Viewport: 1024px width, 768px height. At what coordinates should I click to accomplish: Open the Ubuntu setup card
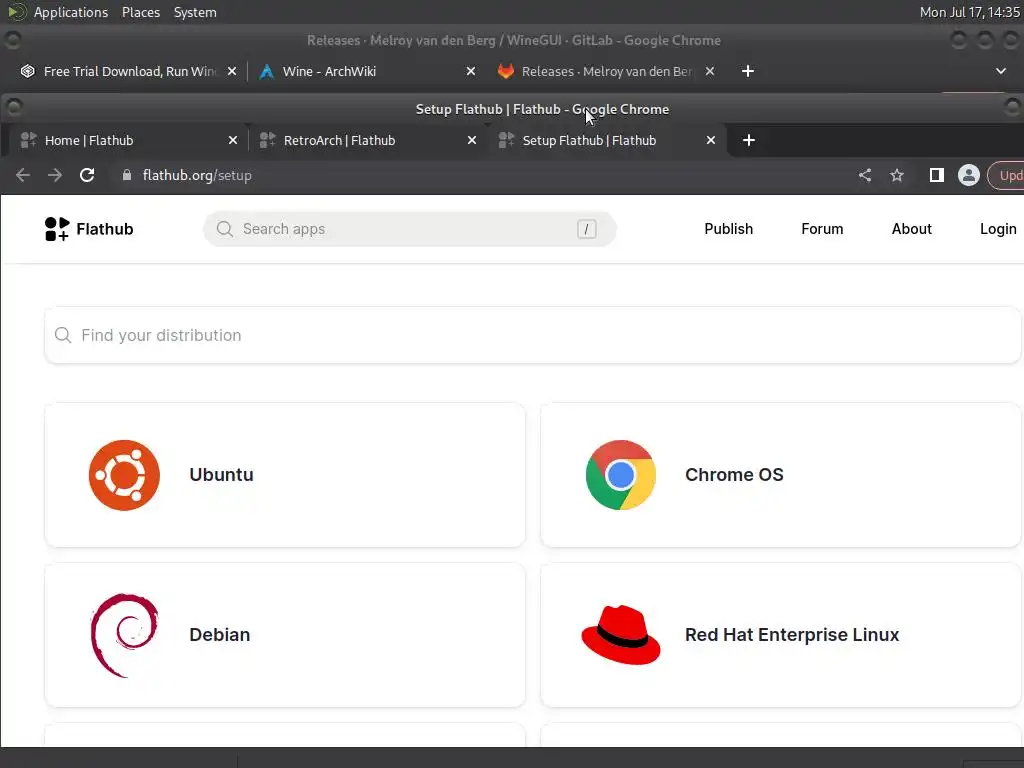[x=285, y=475]
